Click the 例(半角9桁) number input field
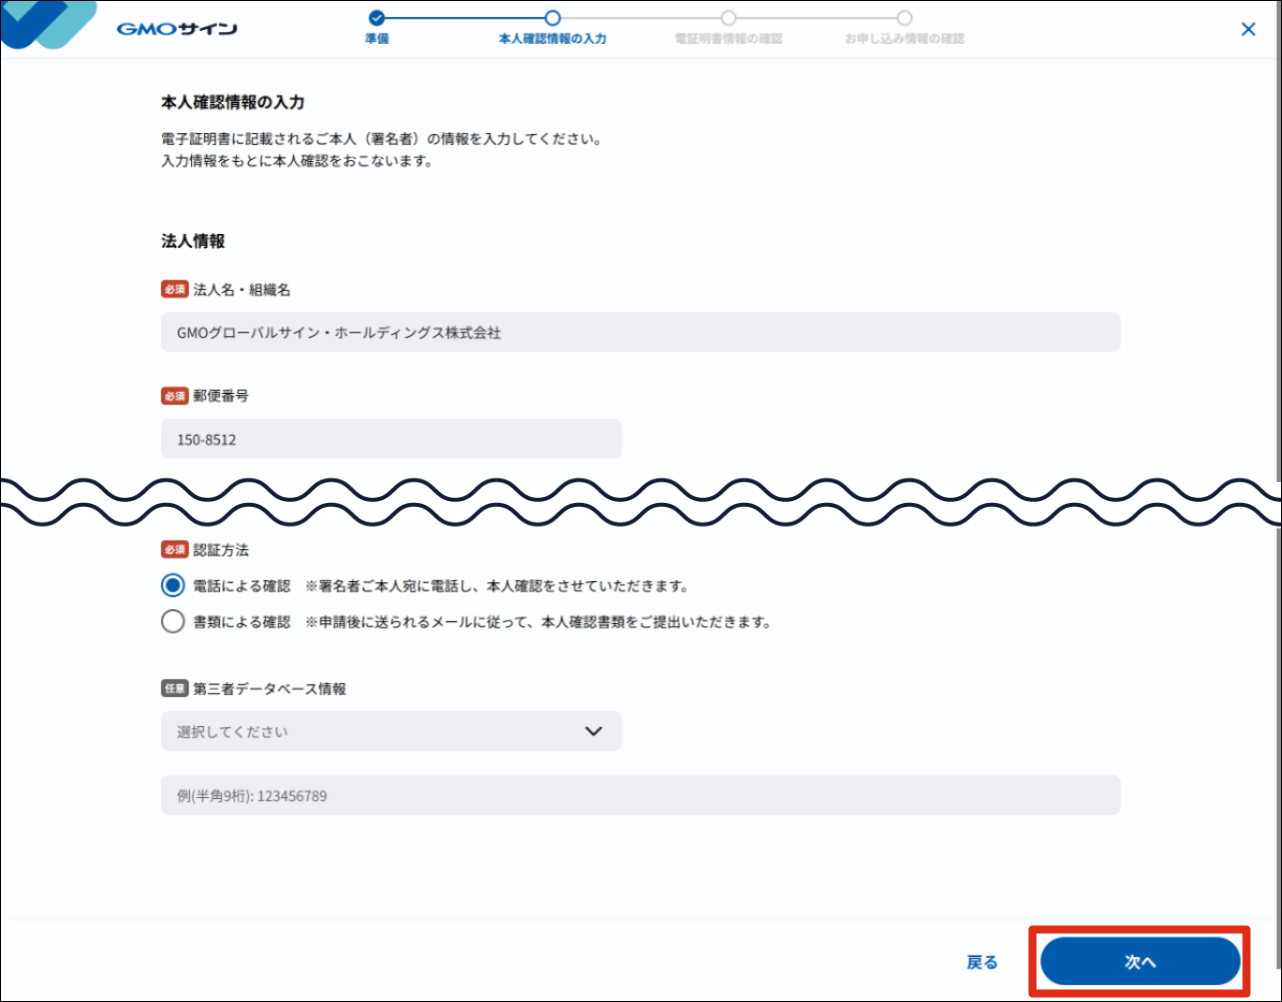The height and width of the screenshot is (1002, 1282). tap(640, 795)
